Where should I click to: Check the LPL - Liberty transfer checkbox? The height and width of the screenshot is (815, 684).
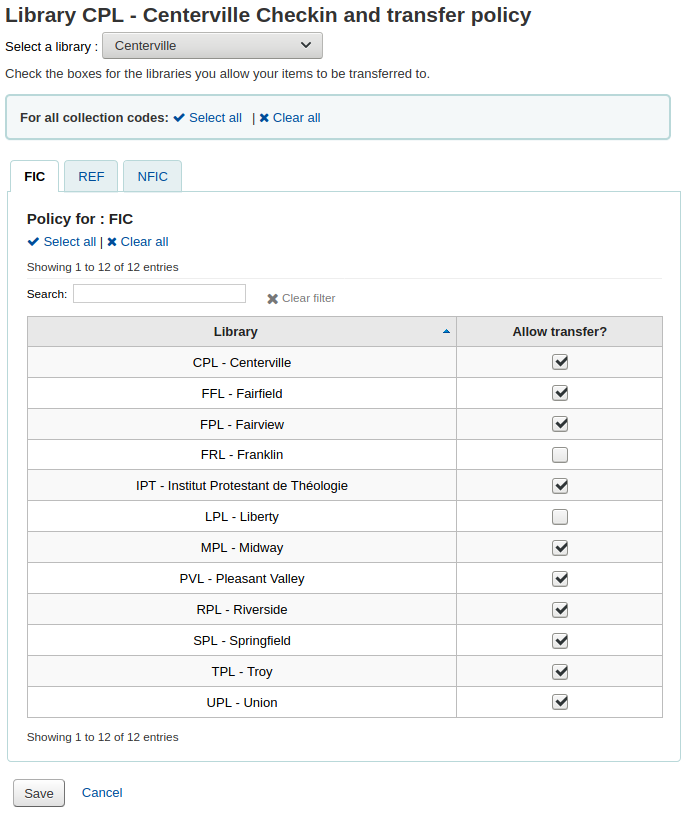(560, 517)
